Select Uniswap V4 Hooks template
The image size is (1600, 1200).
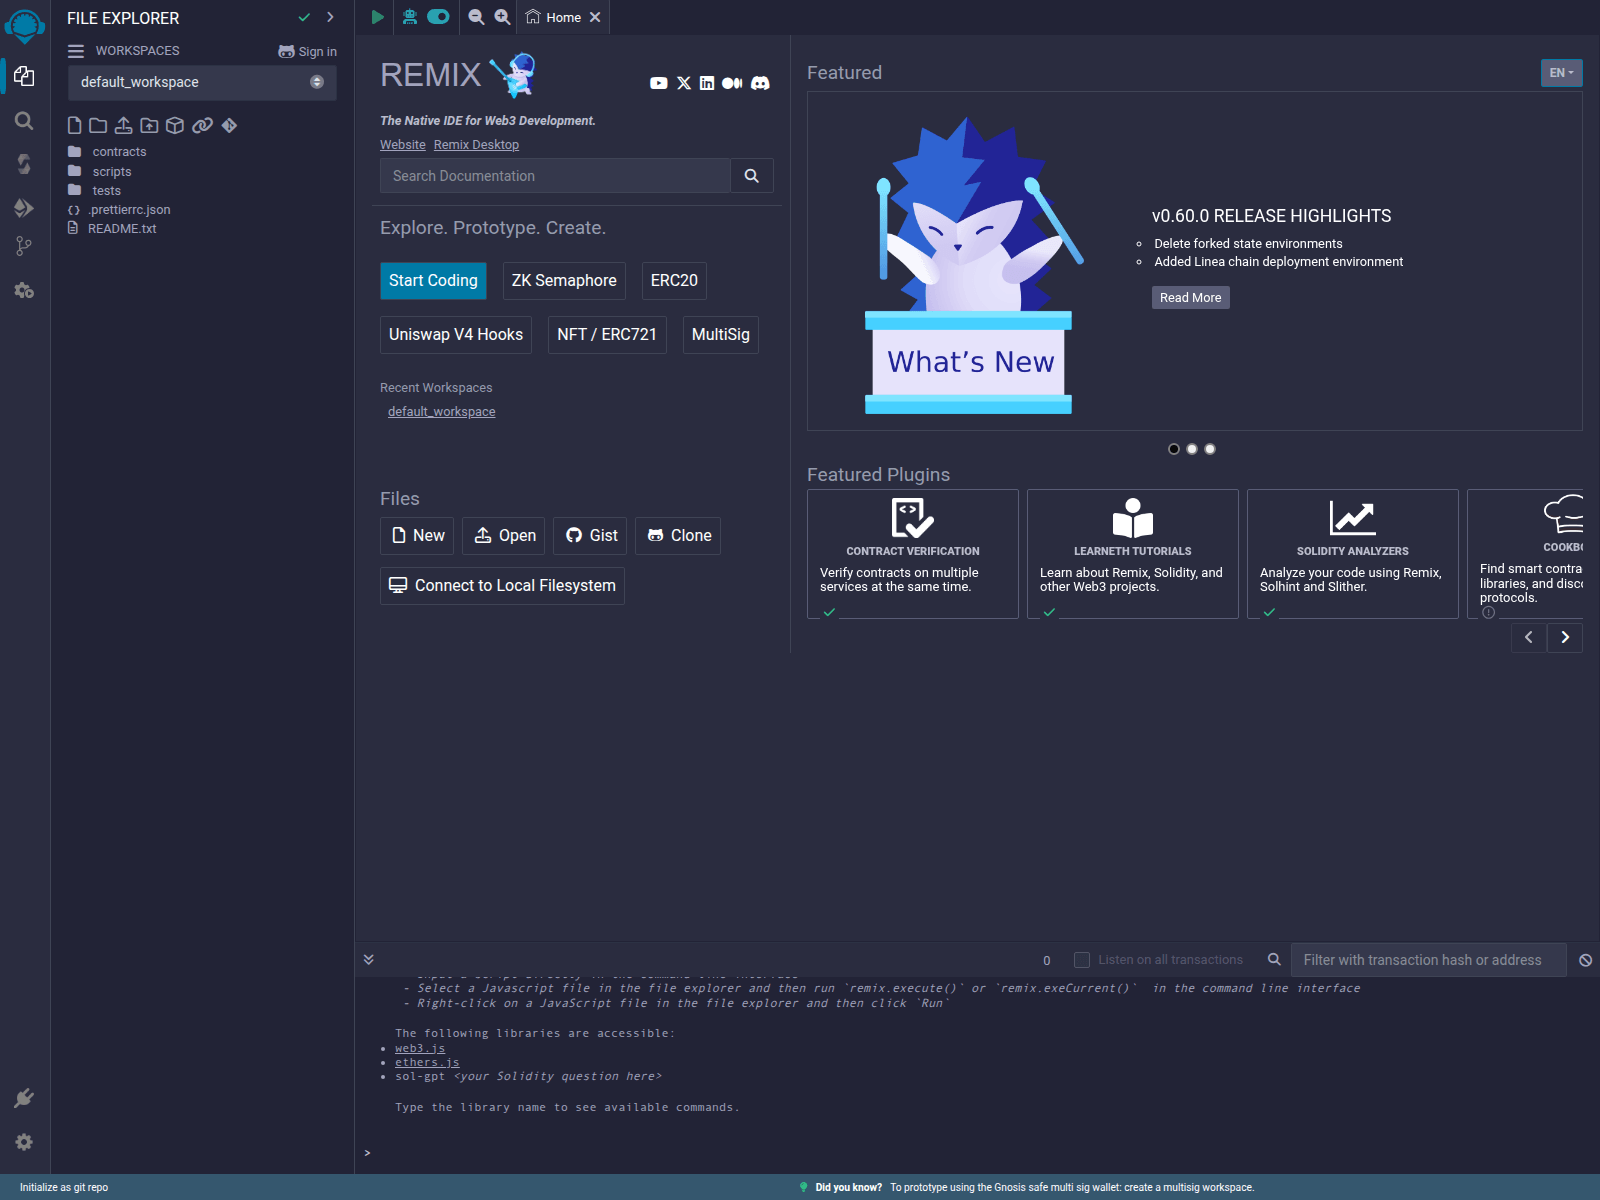456,335
